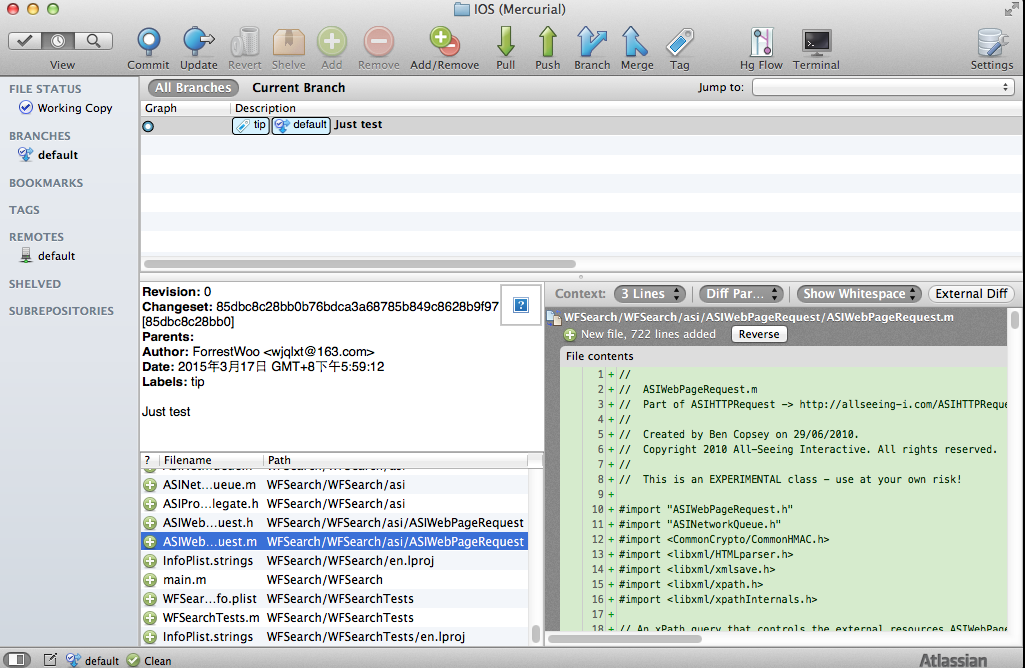Click the SUBREPOSITORIES sidebar header
The height and width of the screenshot is (668, 1025).
[x=61, y=311]
